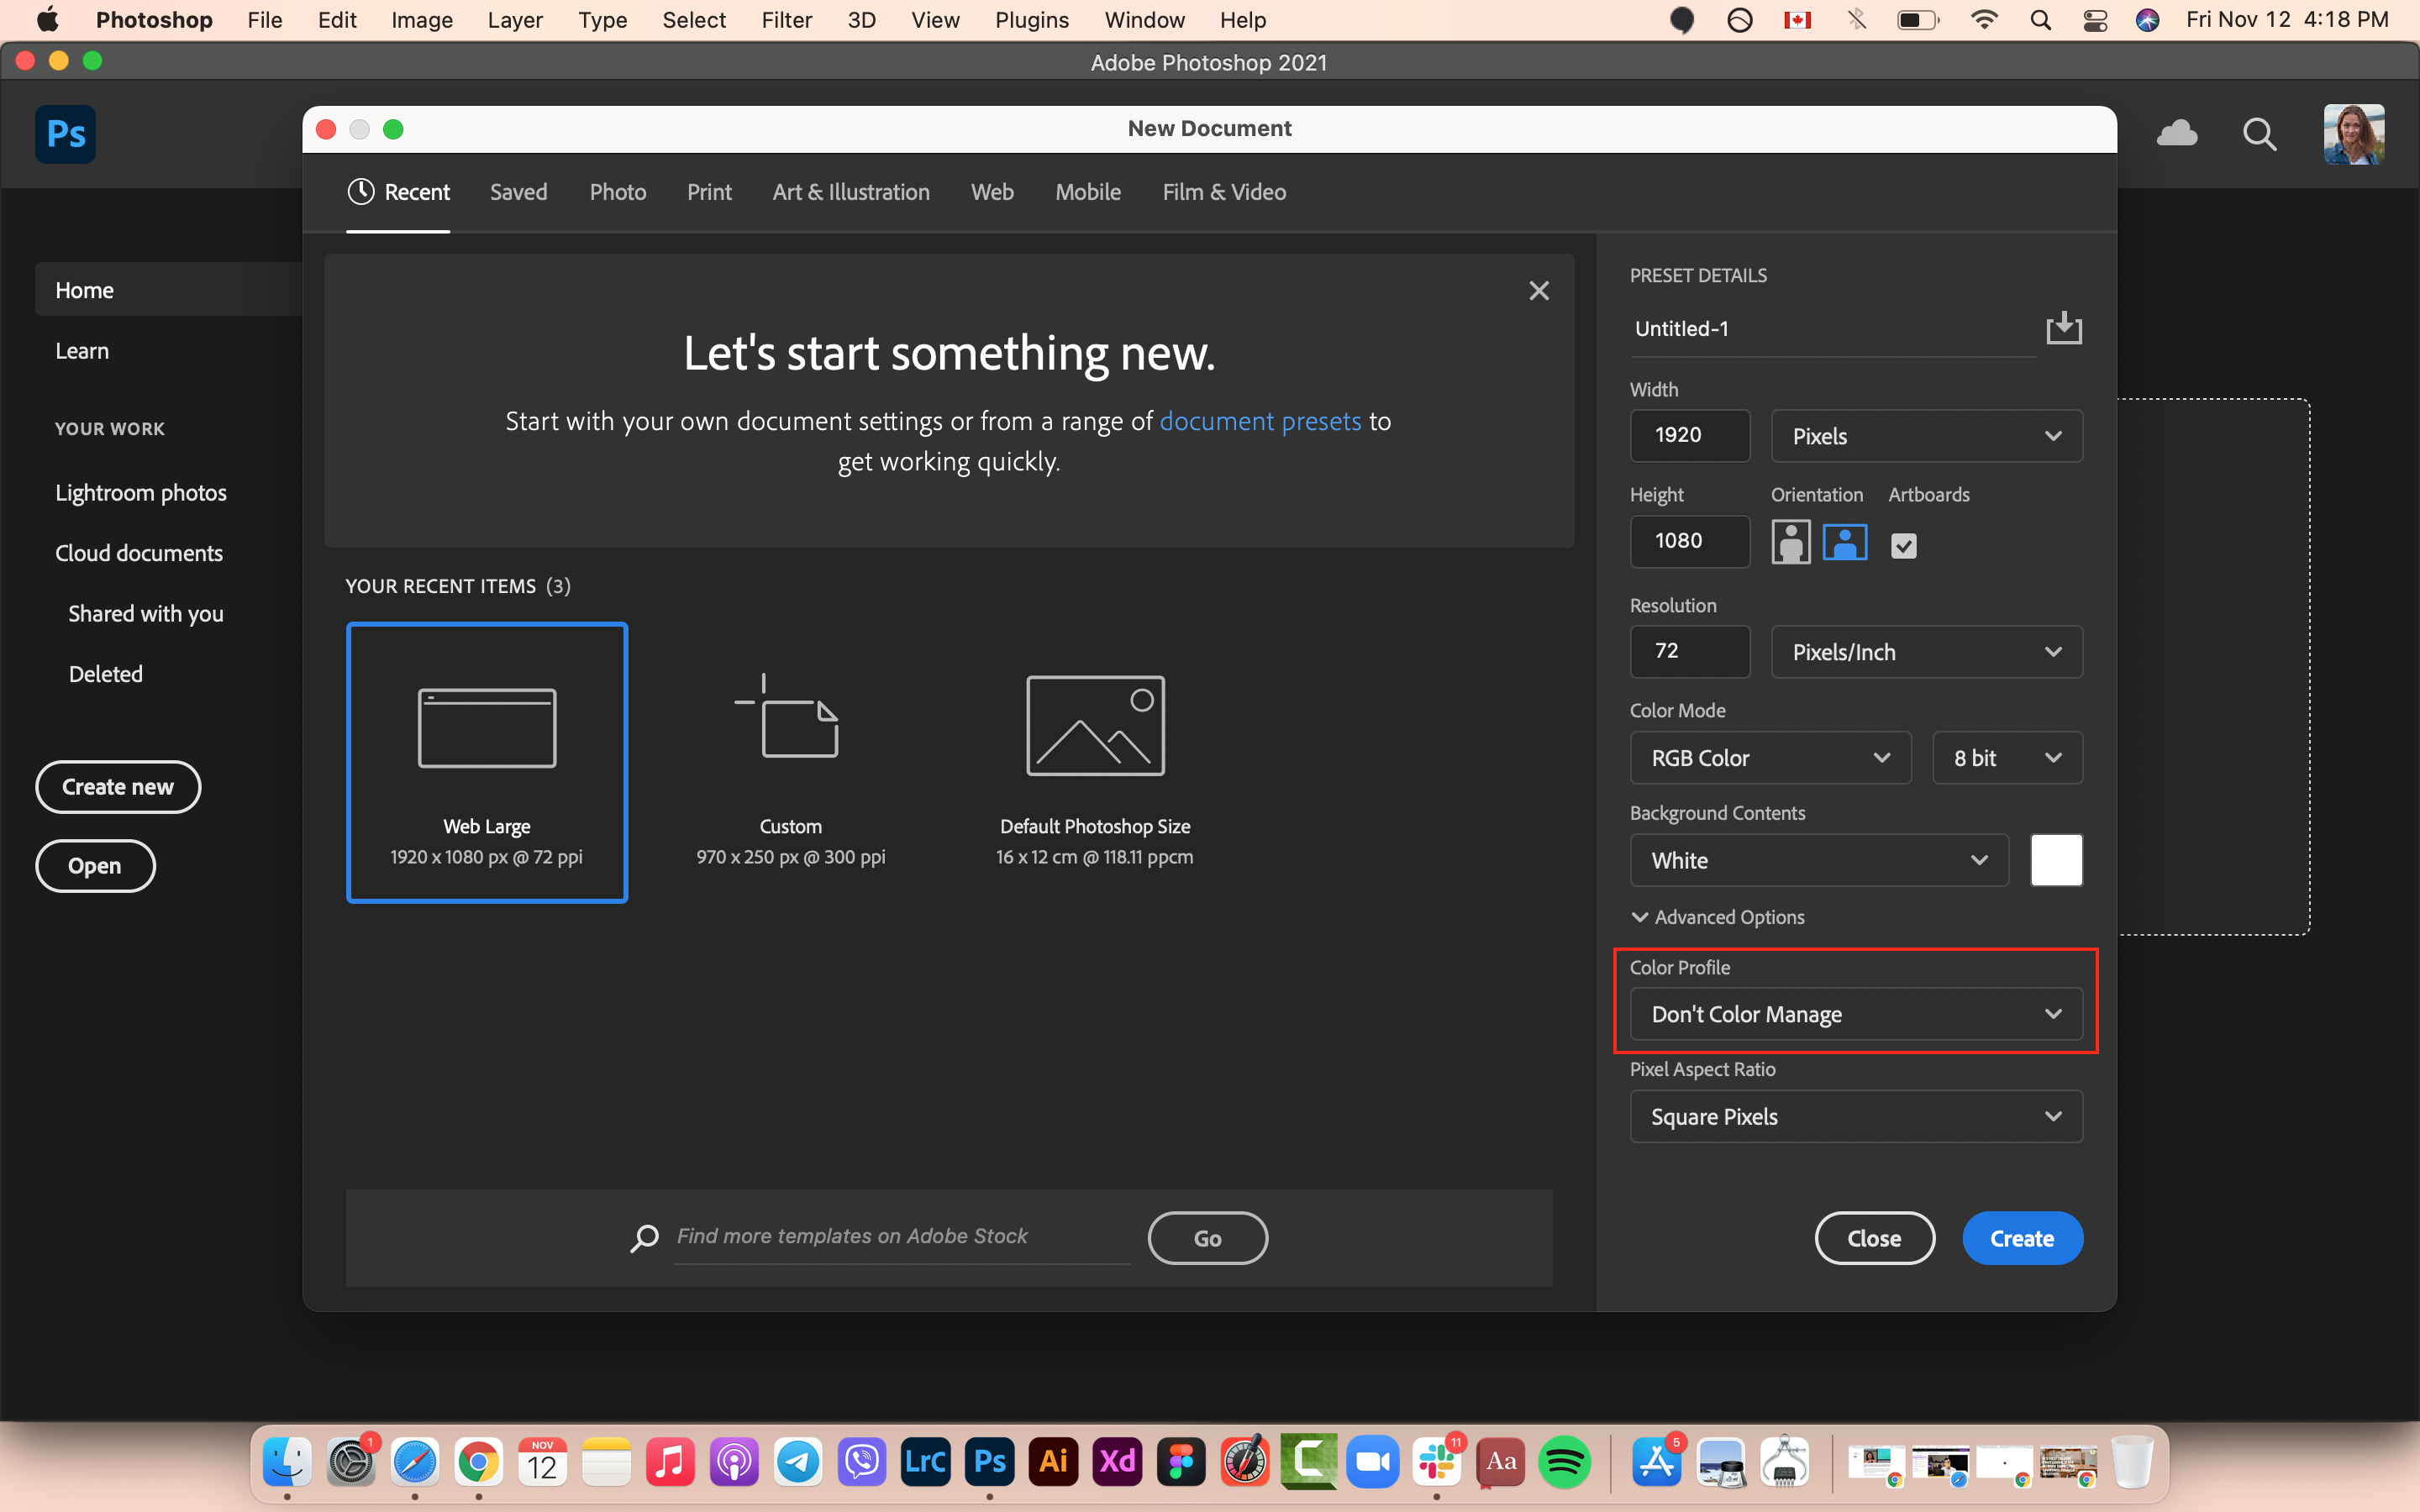Select landscape orientation
Screen dimensions: 2420x1512
pyautogui.click(x=1845, y=542)
